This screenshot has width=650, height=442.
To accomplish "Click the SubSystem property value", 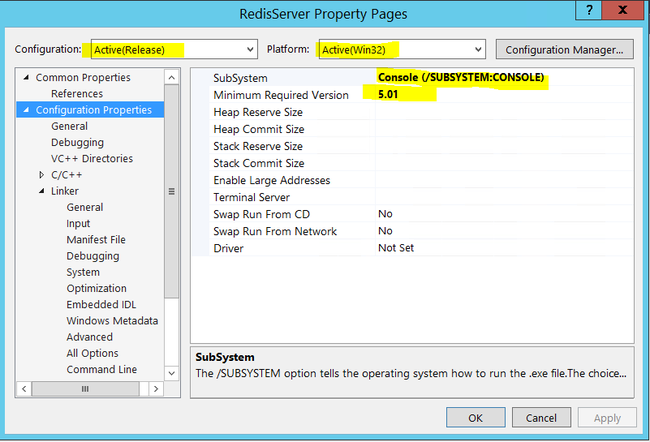I will point(460,78).
